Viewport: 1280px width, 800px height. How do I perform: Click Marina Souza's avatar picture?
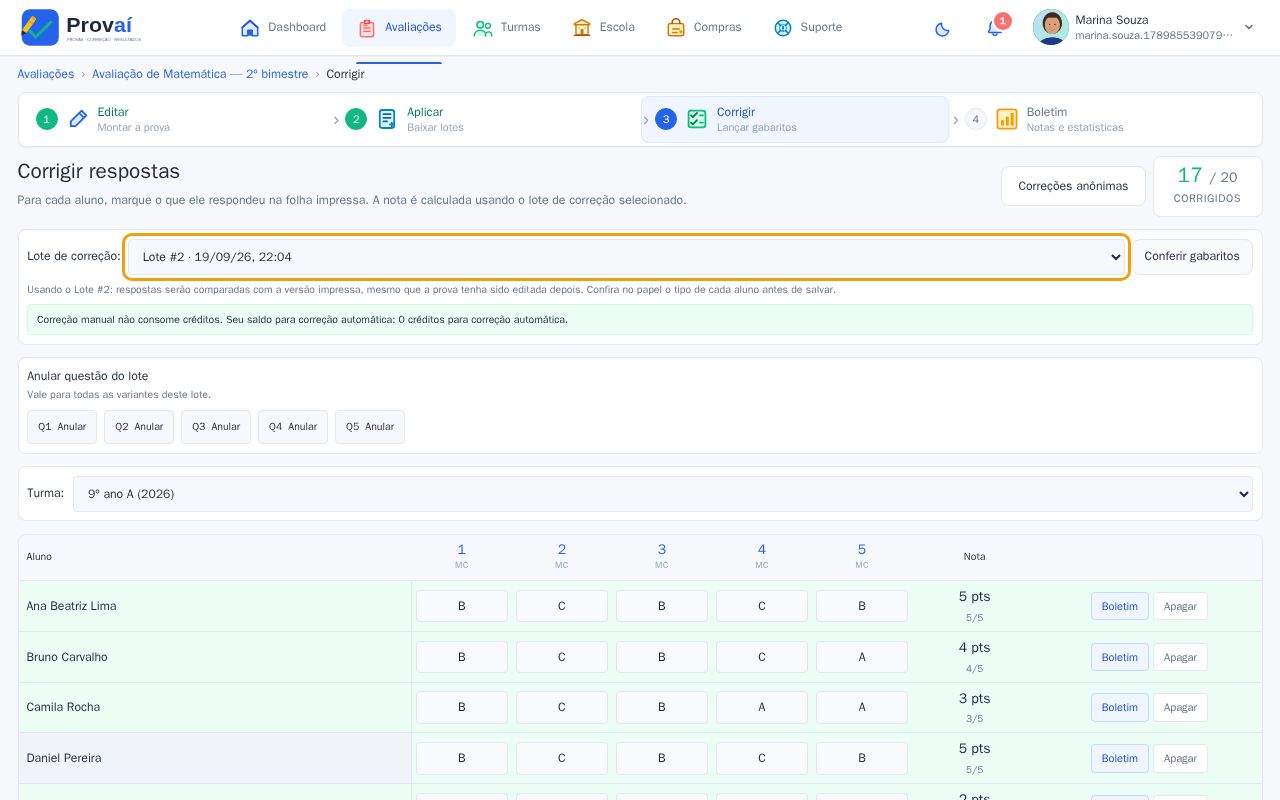point(1051,27)
